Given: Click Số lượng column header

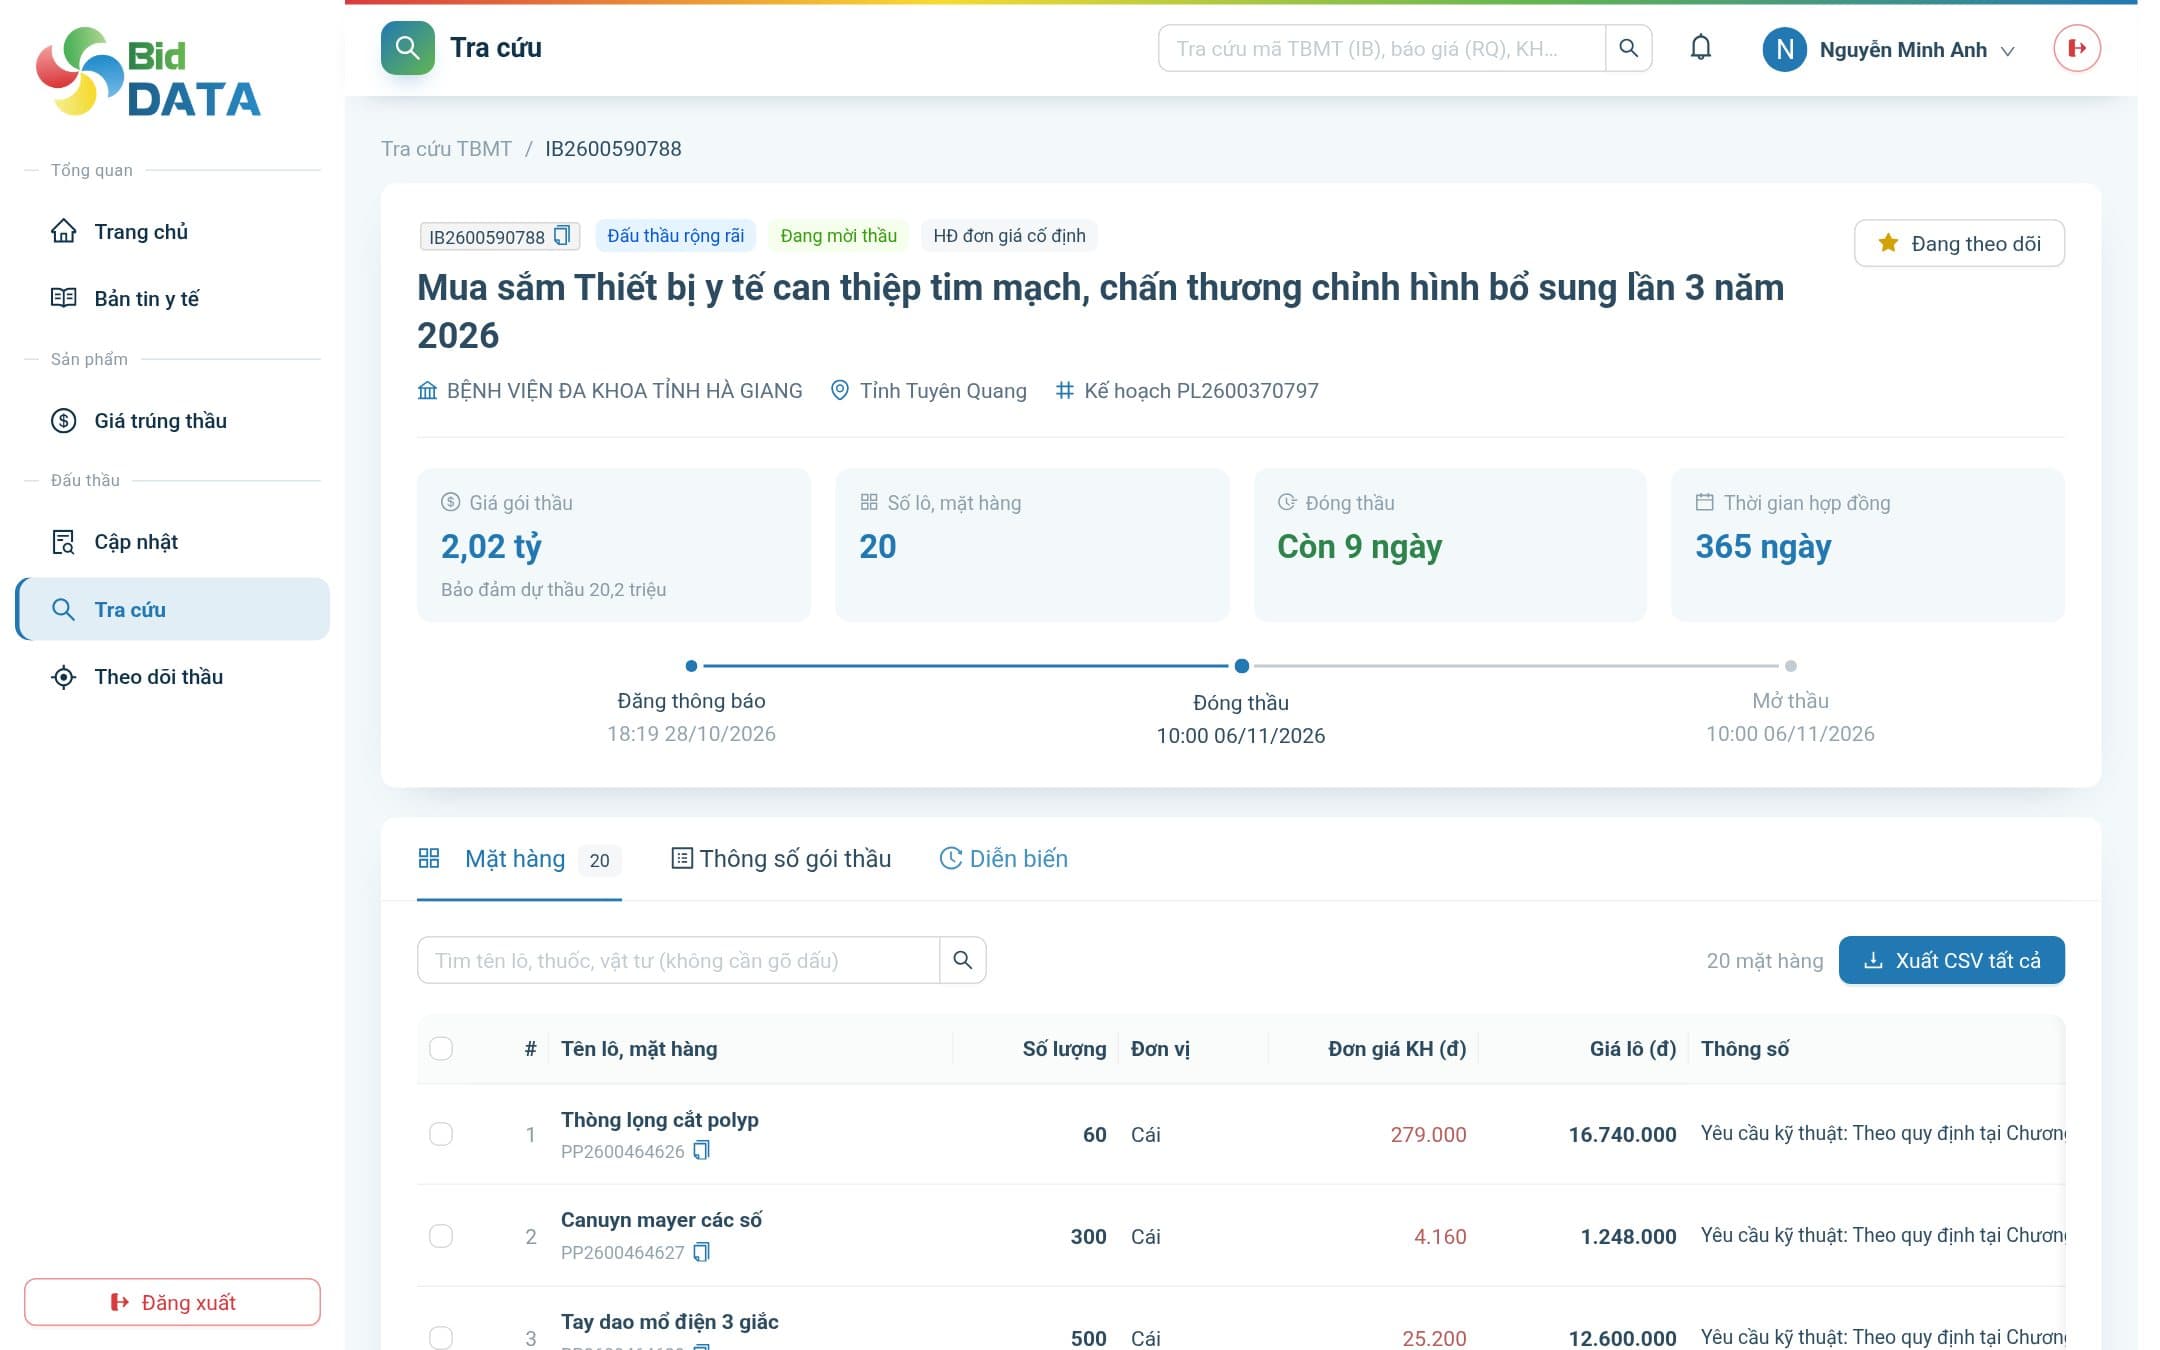Looking at the screenshot, I should (1064, 1049).
